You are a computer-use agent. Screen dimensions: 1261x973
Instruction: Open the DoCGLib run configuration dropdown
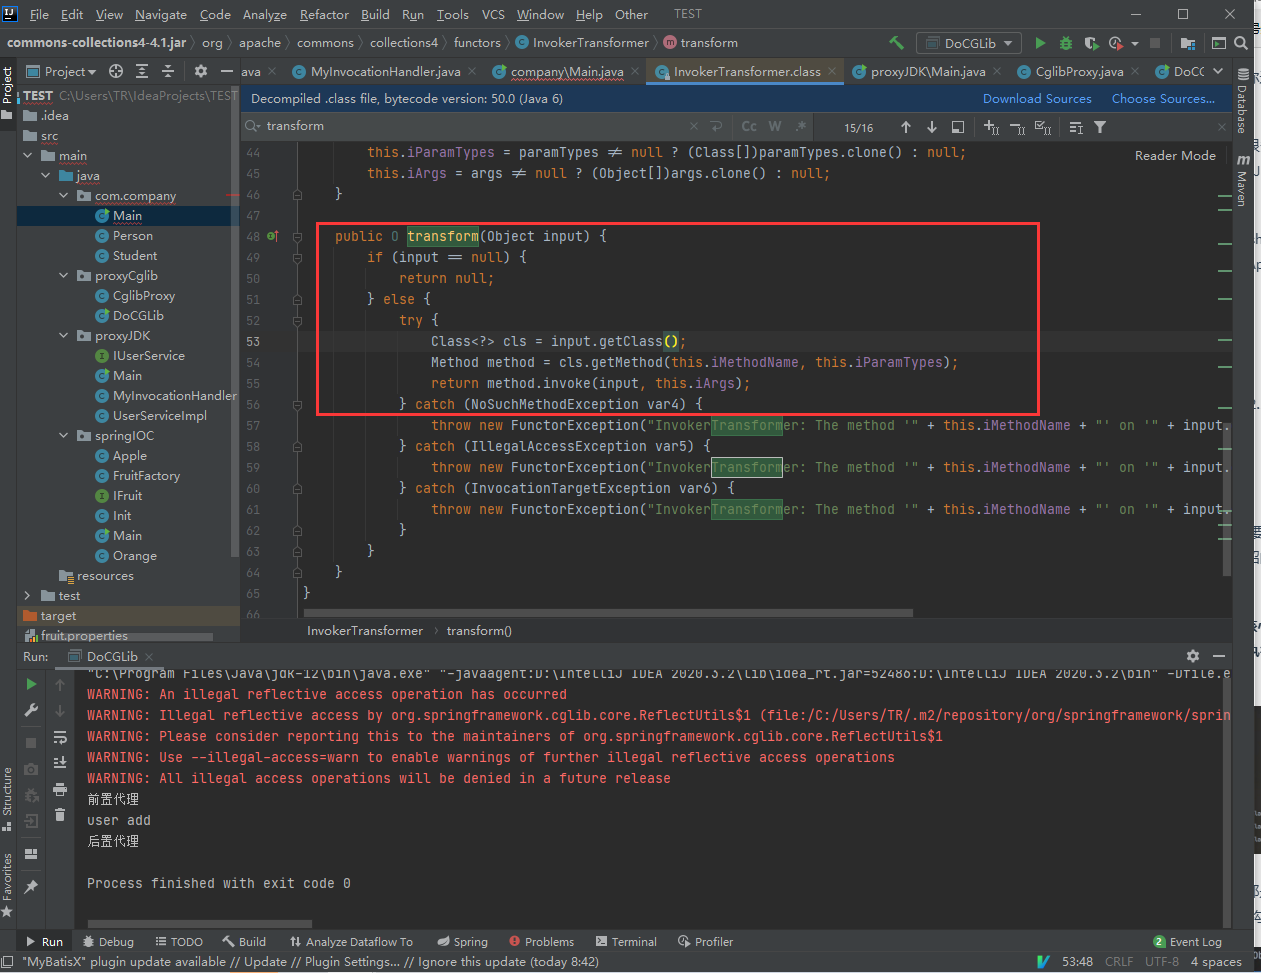coord(969,43)
